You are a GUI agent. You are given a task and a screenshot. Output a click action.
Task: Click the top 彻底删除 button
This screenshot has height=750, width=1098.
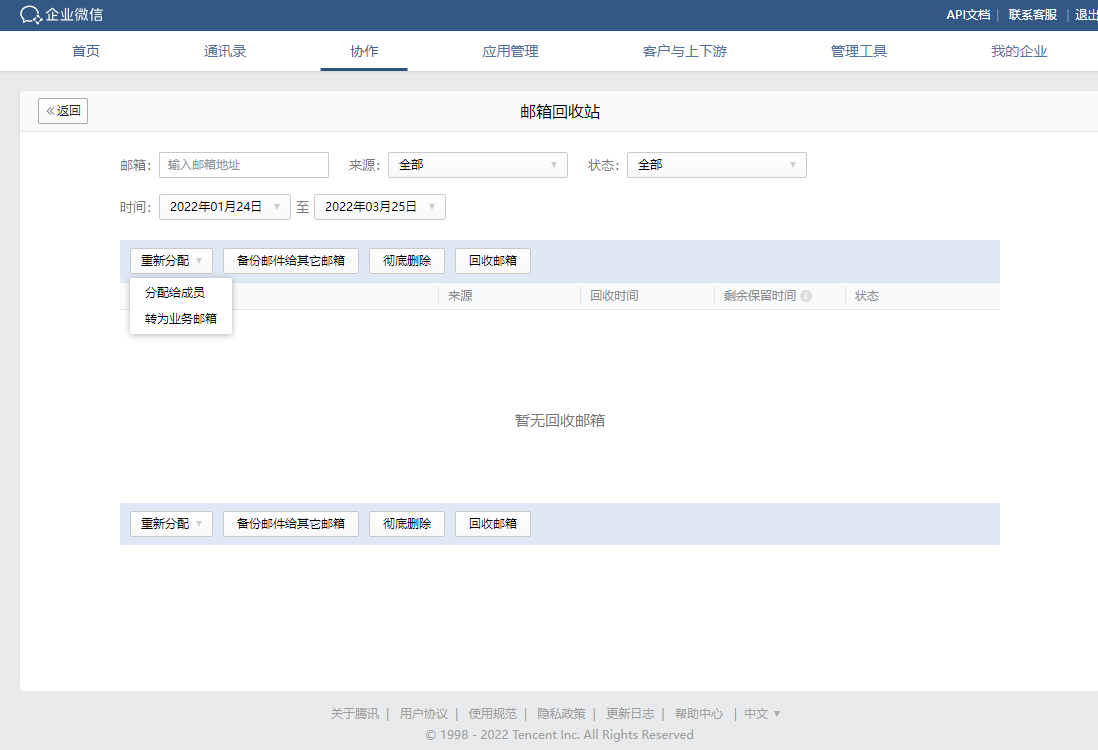click(407, 261)
